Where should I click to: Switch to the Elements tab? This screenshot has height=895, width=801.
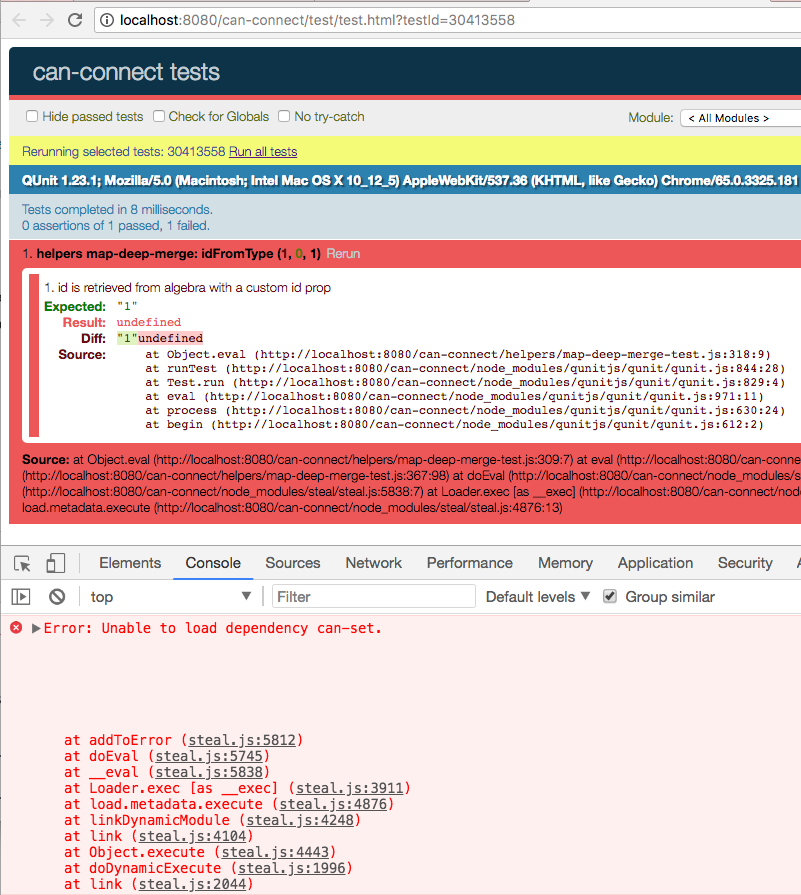[x=130, y=563]
